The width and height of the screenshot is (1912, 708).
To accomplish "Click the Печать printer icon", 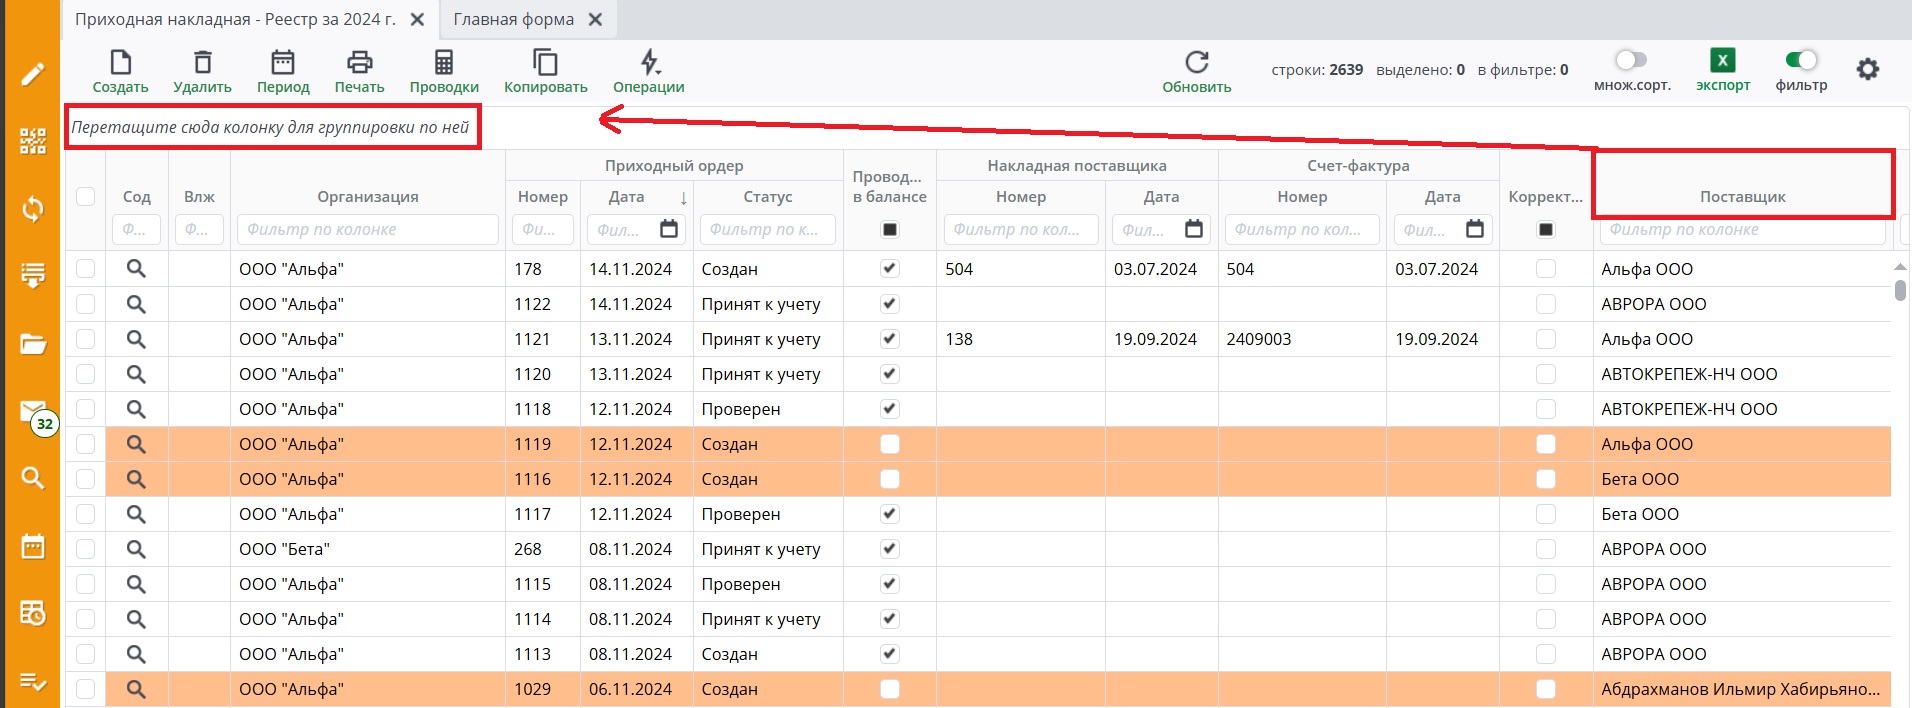I will click(359, 63).
